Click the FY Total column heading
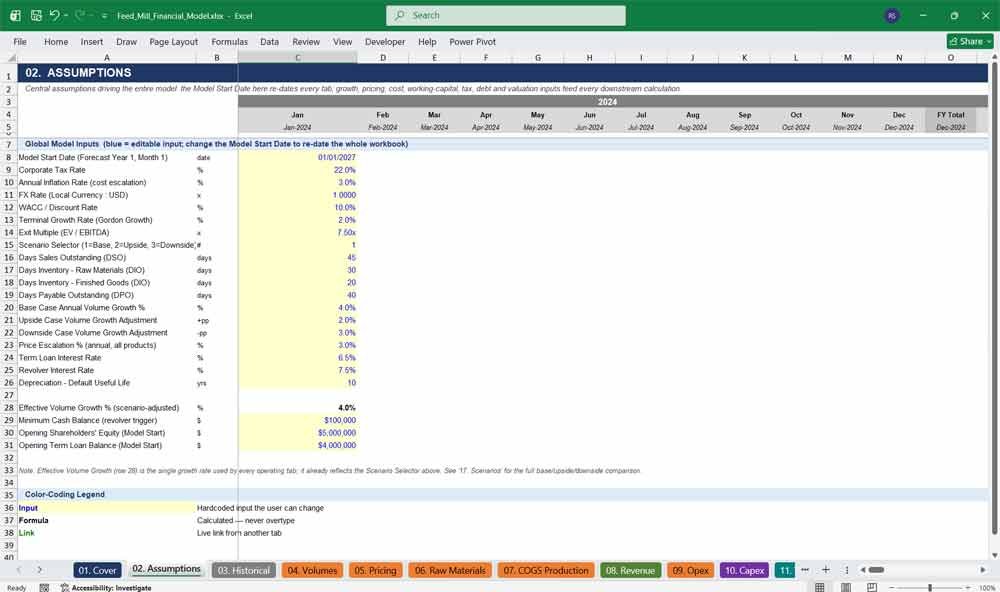1000x592 pixels. [x=950, y=115]
